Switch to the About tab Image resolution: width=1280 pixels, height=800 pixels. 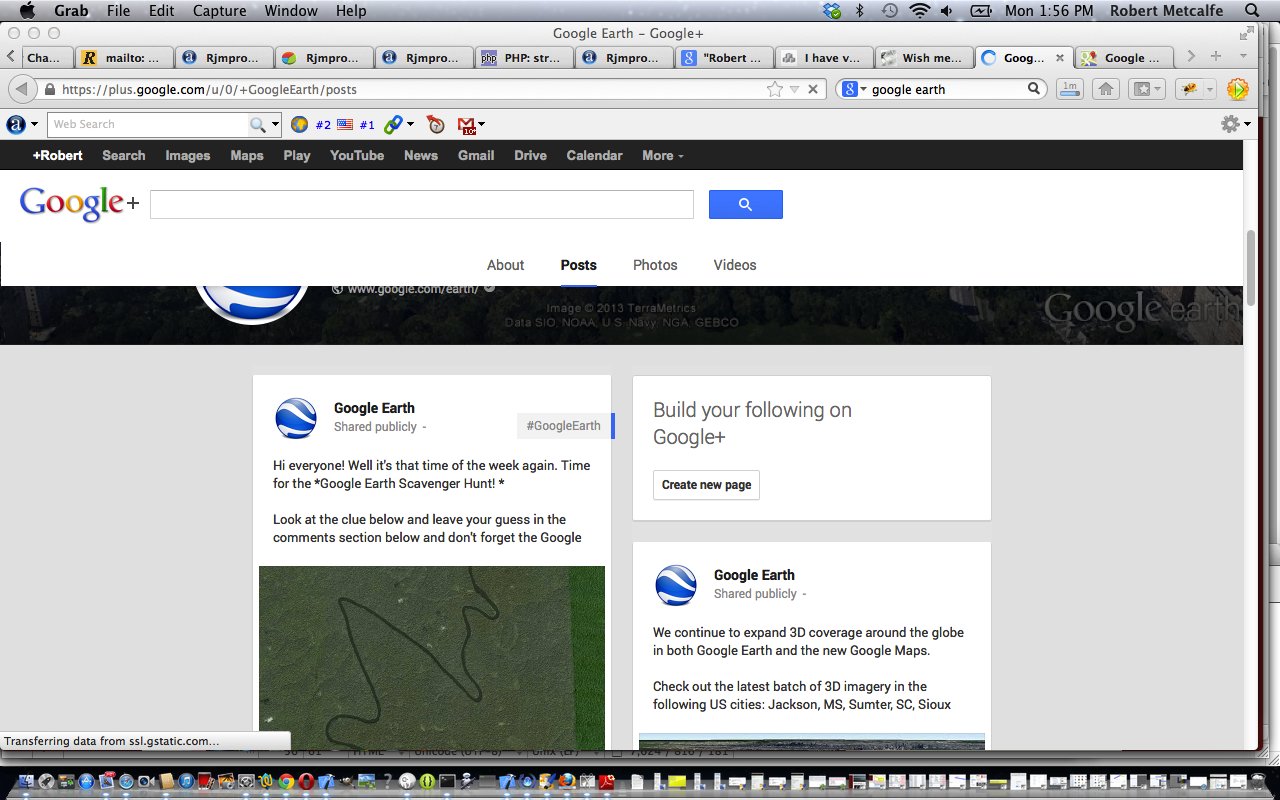tap(505, 265)
